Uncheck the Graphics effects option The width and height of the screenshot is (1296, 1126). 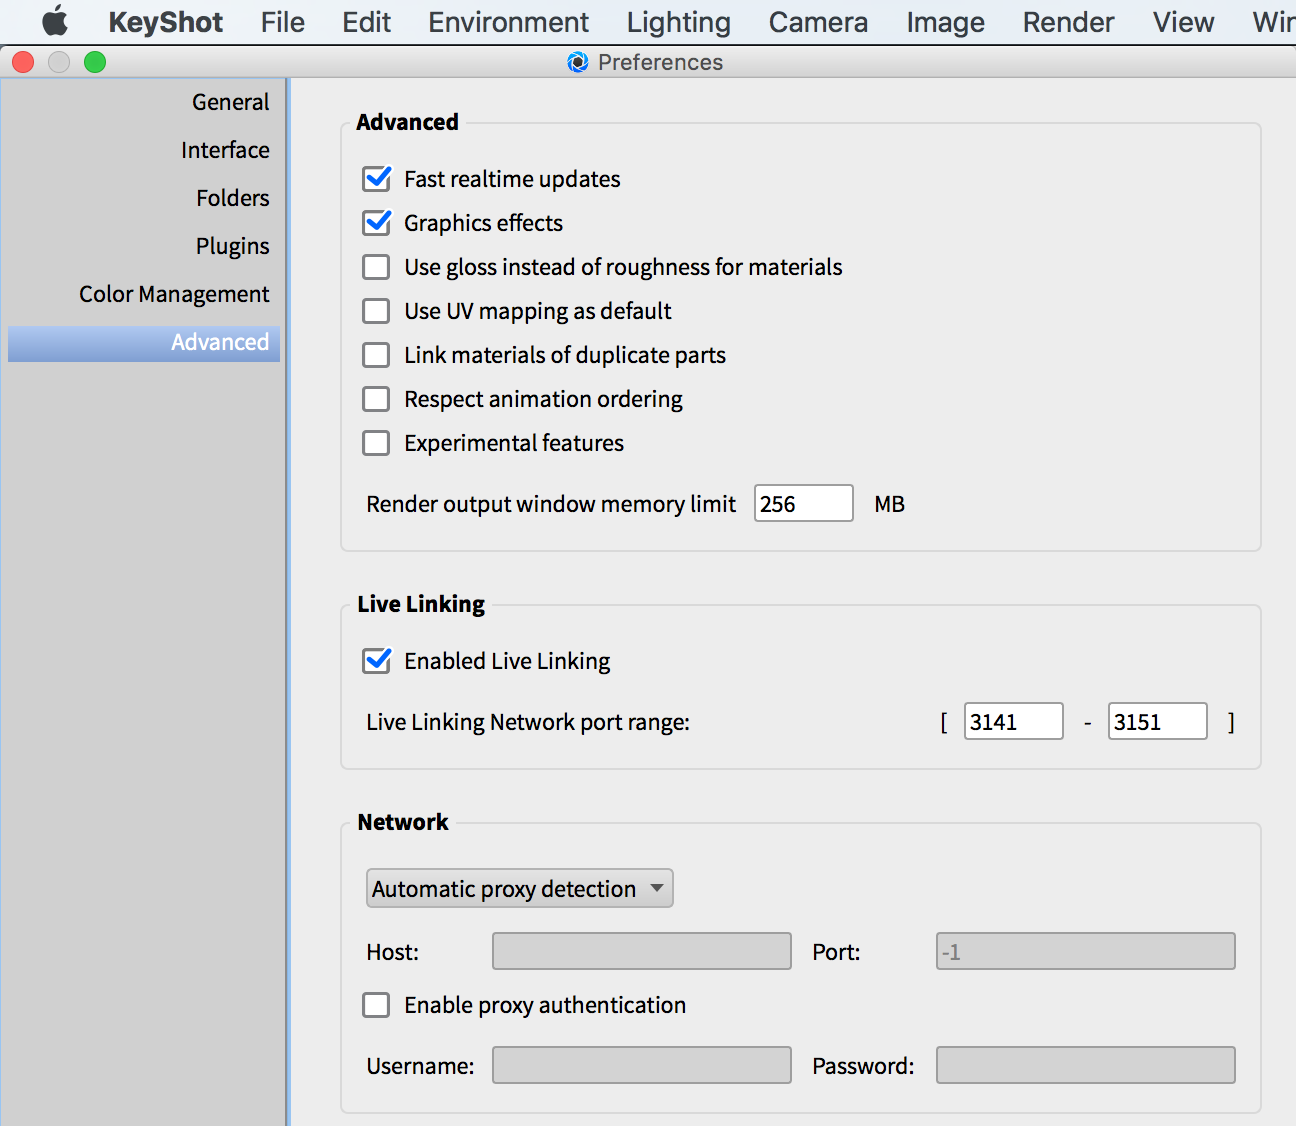377,223
